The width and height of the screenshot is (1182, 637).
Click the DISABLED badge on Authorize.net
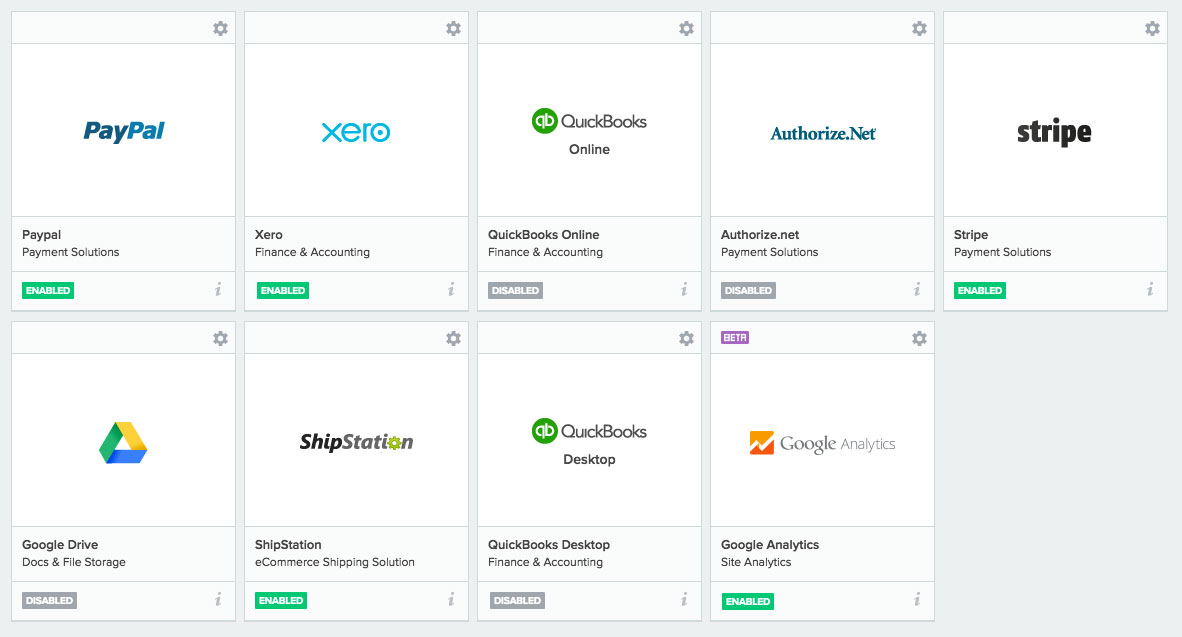coord(748,290)
